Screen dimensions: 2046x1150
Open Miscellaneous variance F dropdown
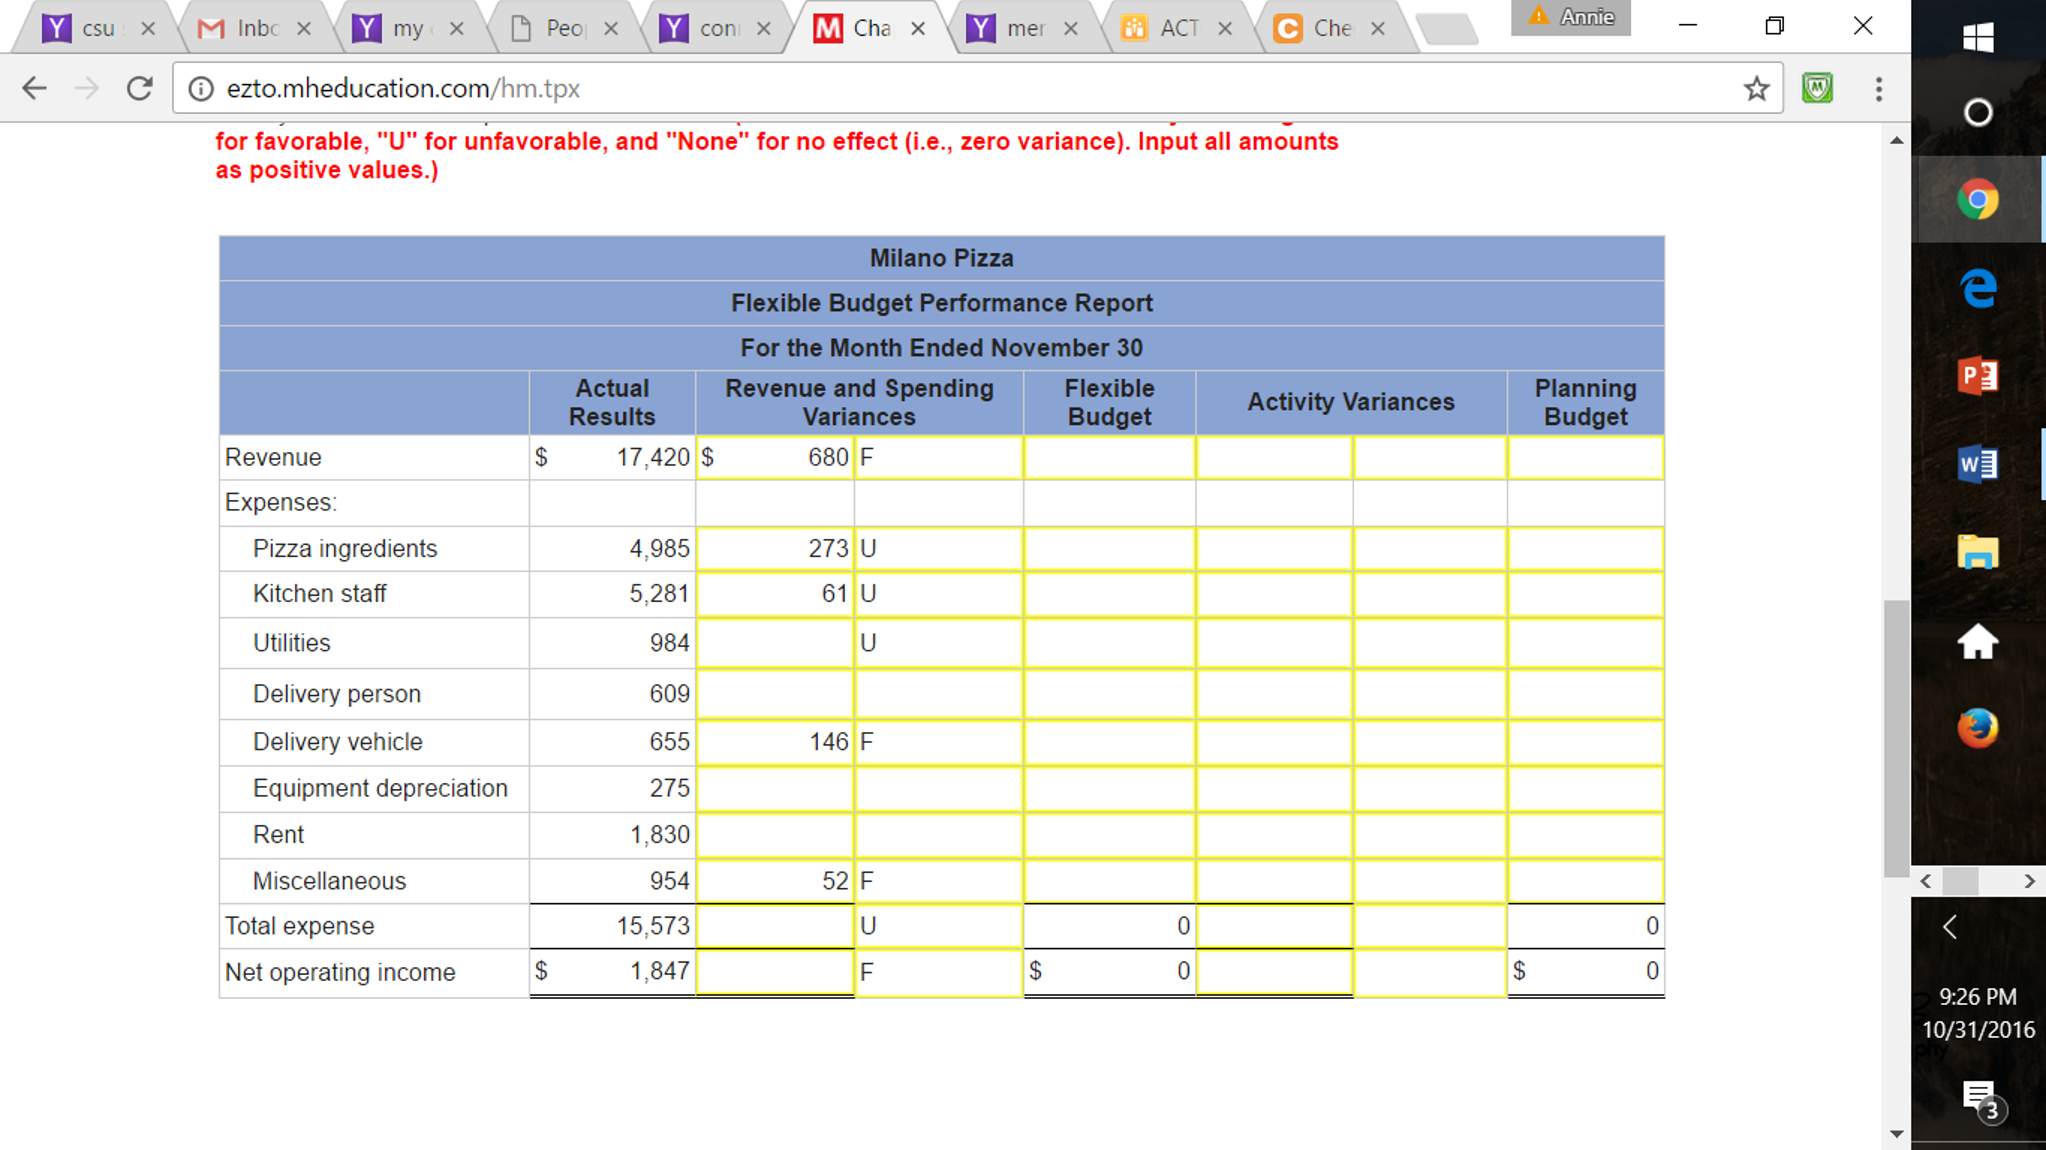coord(939,880)
